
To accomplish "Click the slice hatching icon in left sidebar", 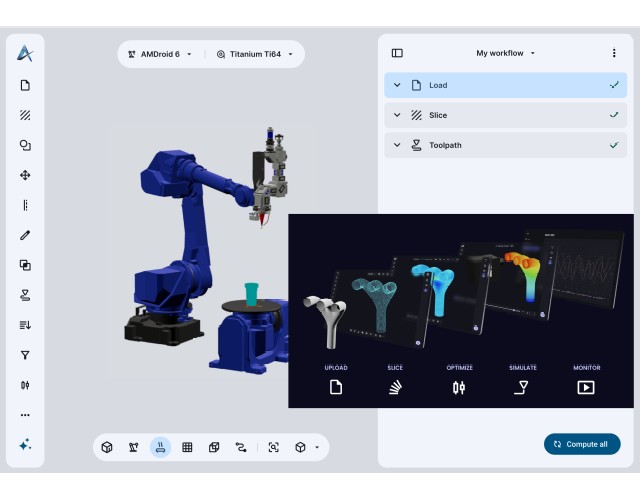I will [x=25, y=115].
